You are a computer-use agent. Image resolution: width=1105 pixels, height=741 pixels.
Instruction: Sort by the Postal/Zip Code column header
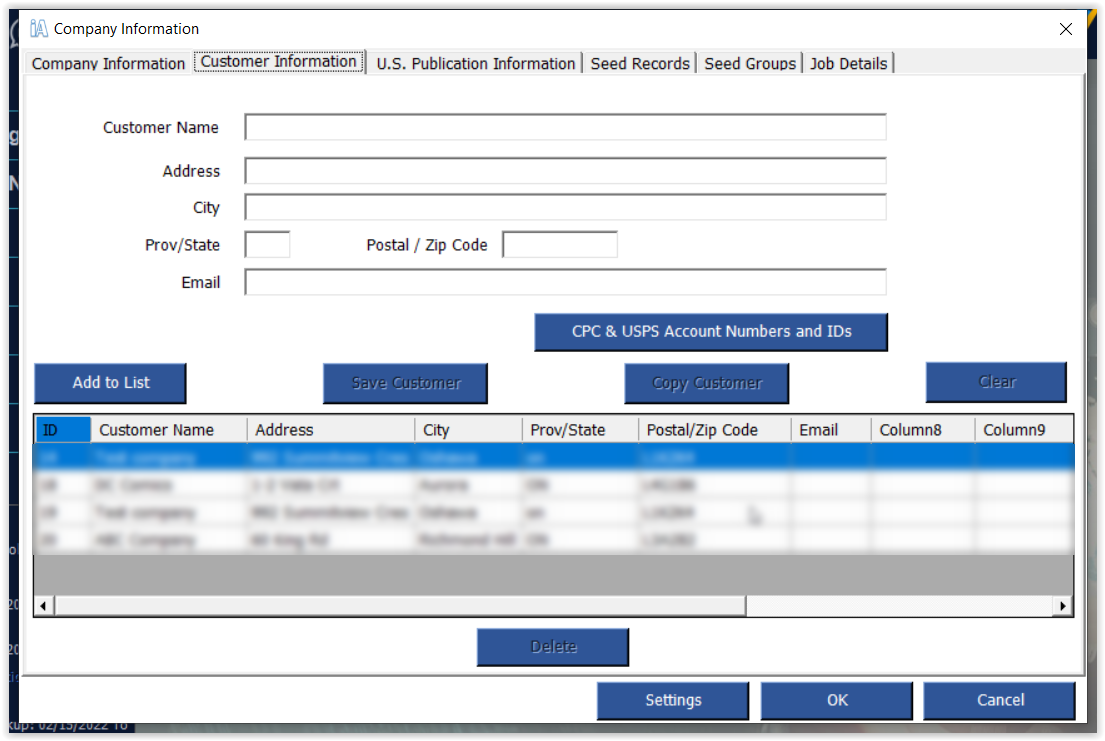pos(702,430)
